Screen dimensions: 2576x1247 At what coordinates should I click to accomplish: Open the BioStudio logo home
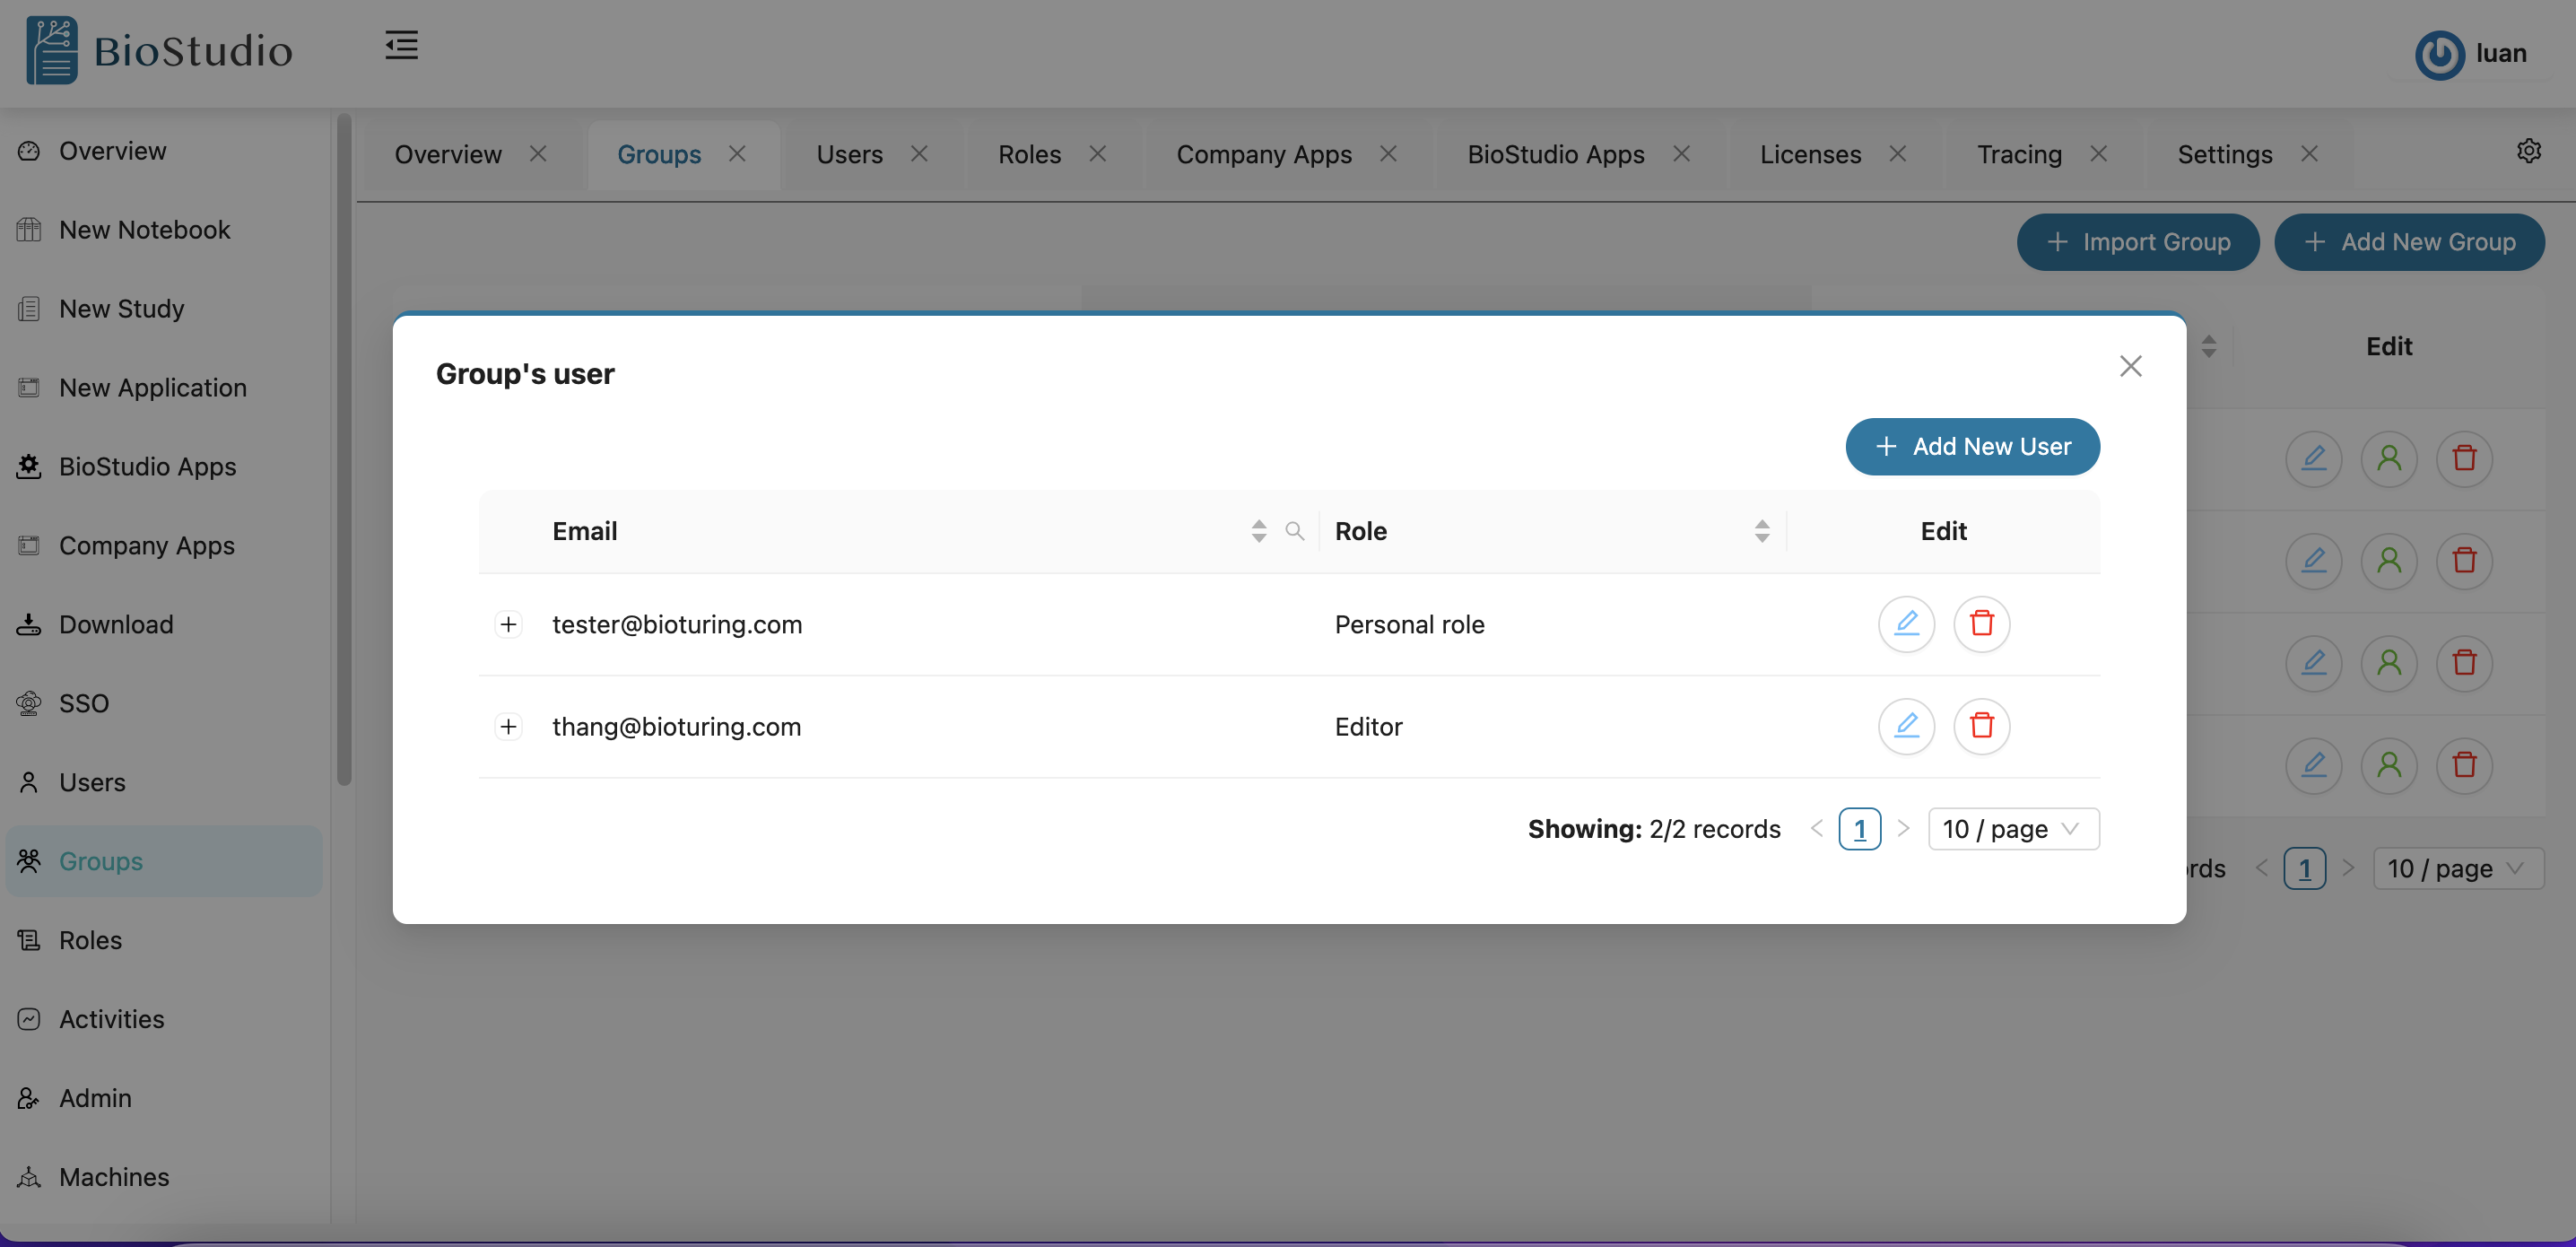160,50
